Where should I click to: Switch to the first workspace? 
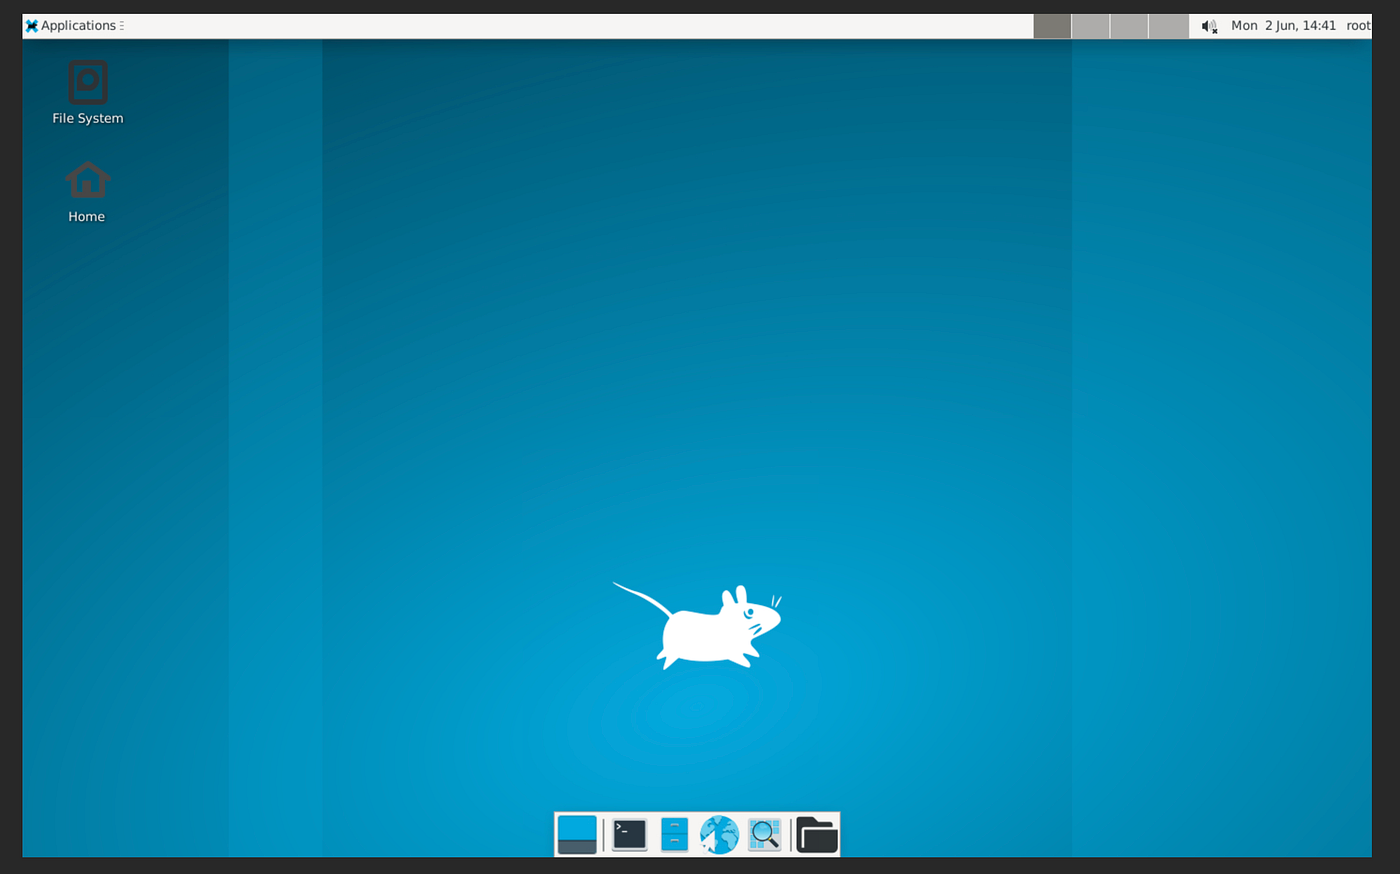click(1052, 26)
